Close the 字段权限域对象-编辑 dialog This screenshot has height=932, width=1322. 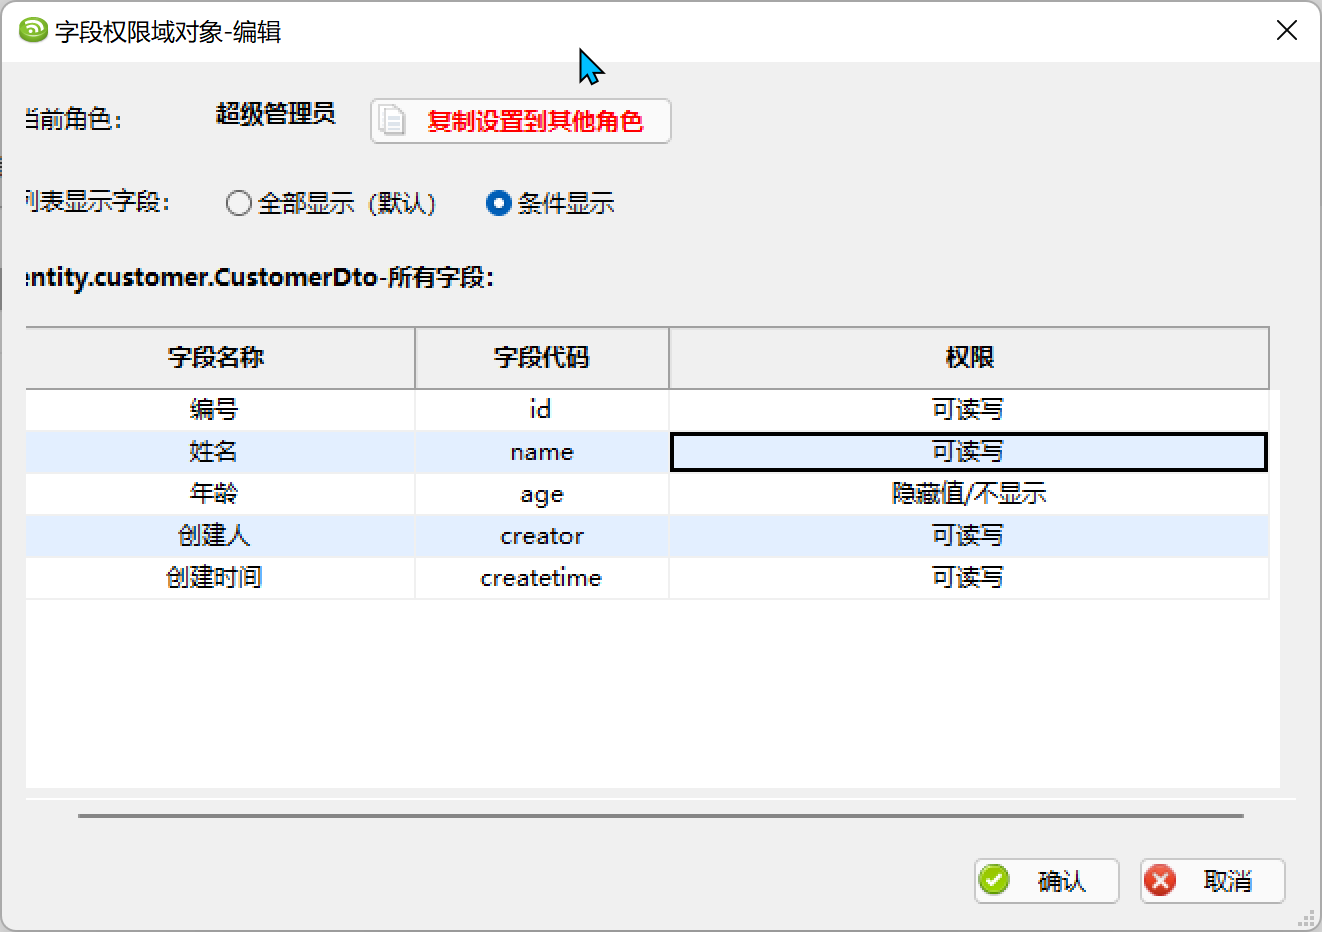tap(1287, 31)
